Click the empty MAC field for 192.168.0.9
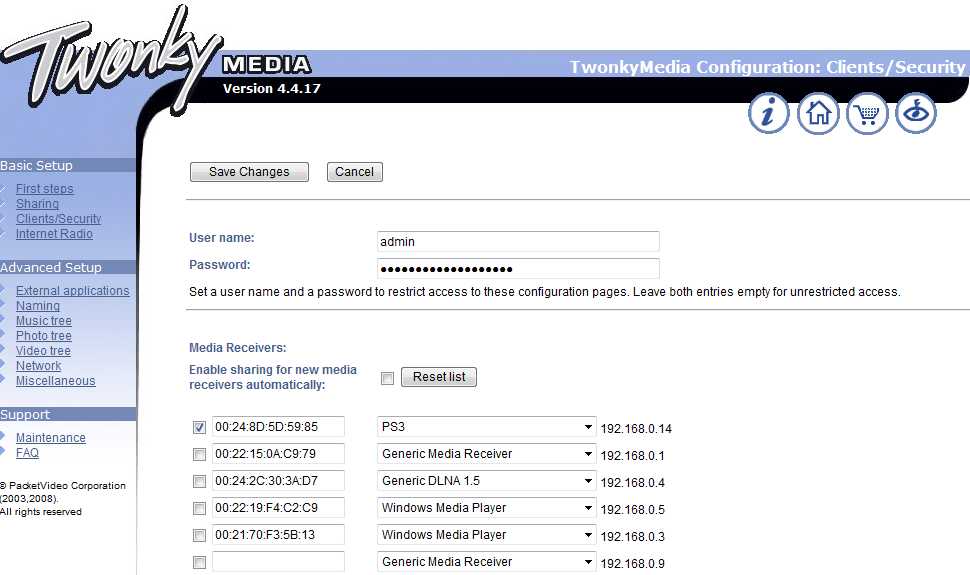Viewport: 970px width, 575px height. coord(278,561)
